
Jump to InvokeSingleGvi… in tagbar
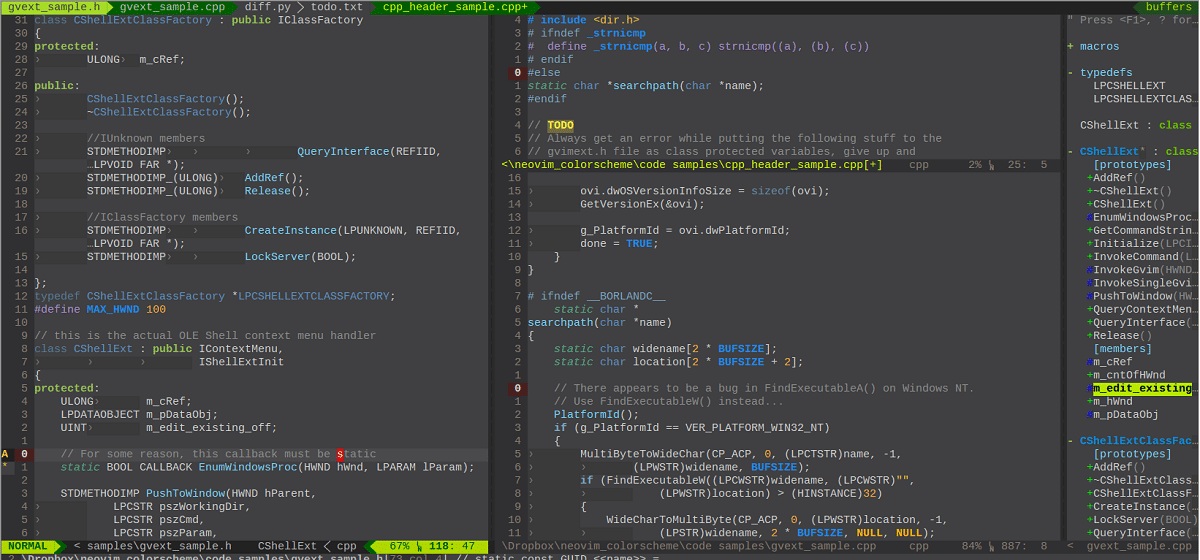[x=1142, y=283]
